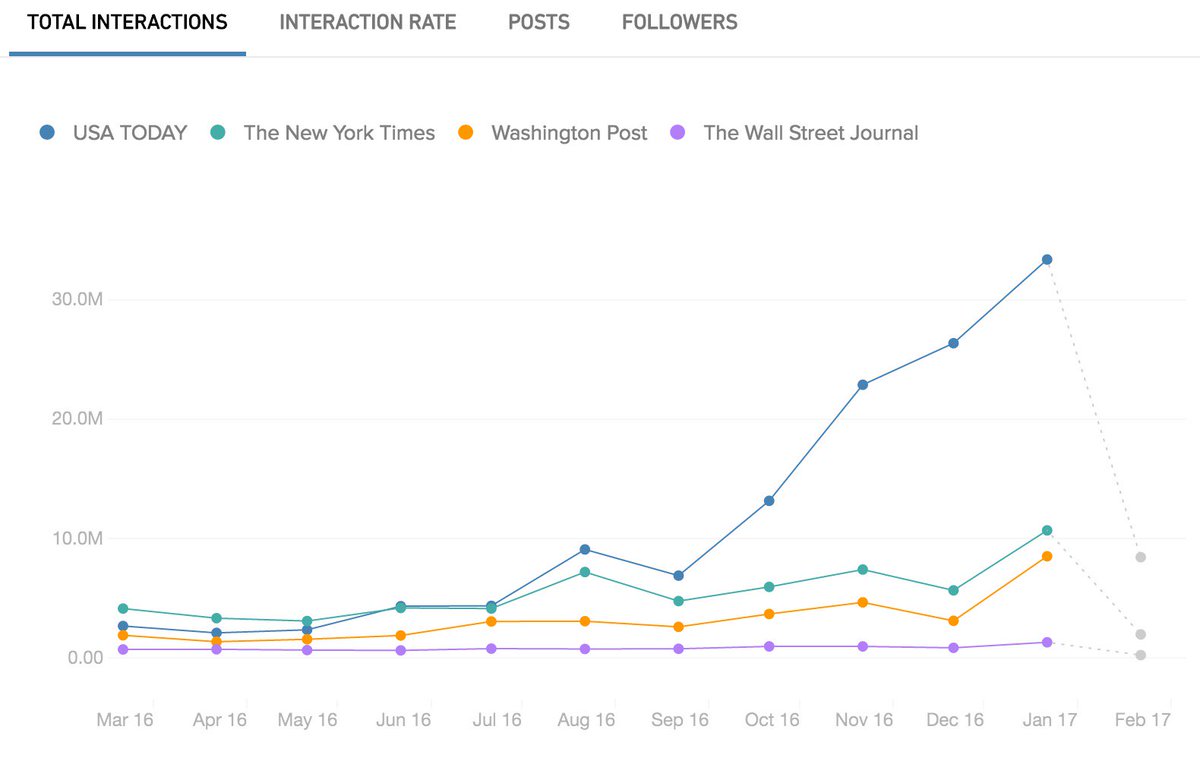Toggle the USA TODAY legend dot

tap(47, 132)
